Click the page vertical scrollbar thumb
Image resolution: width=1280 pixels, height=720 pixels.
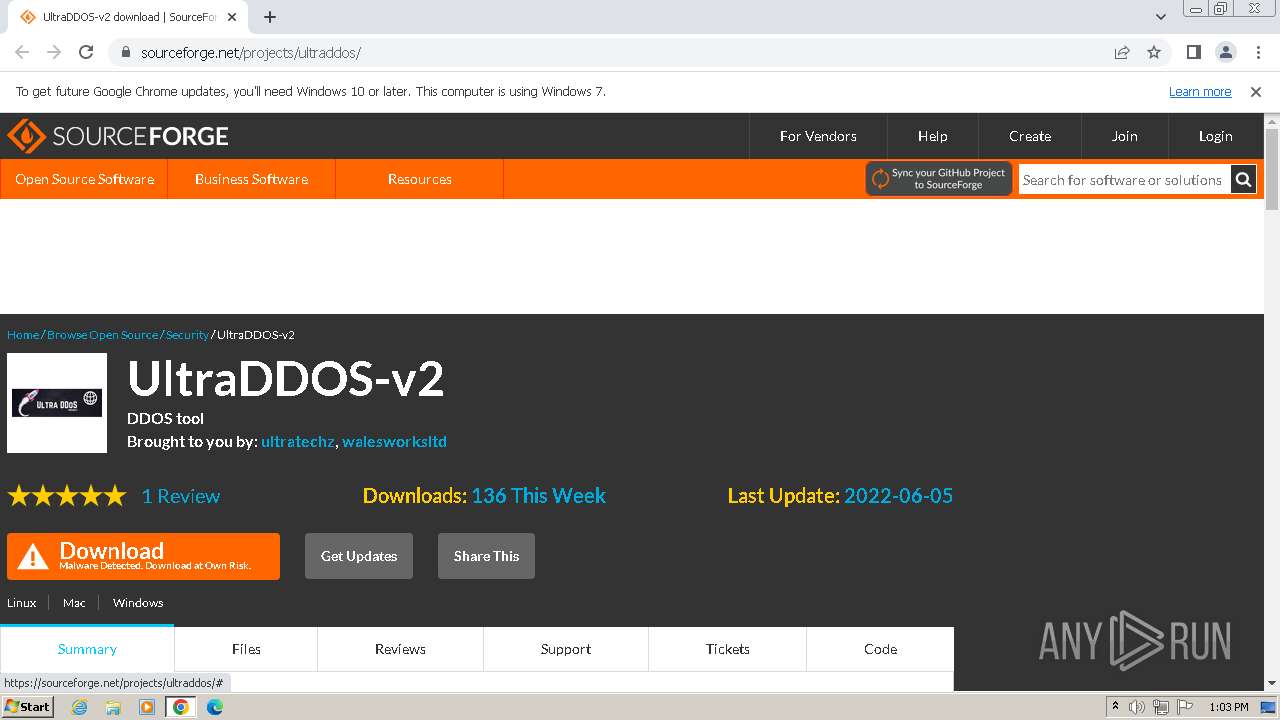(x=1272, y=170)
